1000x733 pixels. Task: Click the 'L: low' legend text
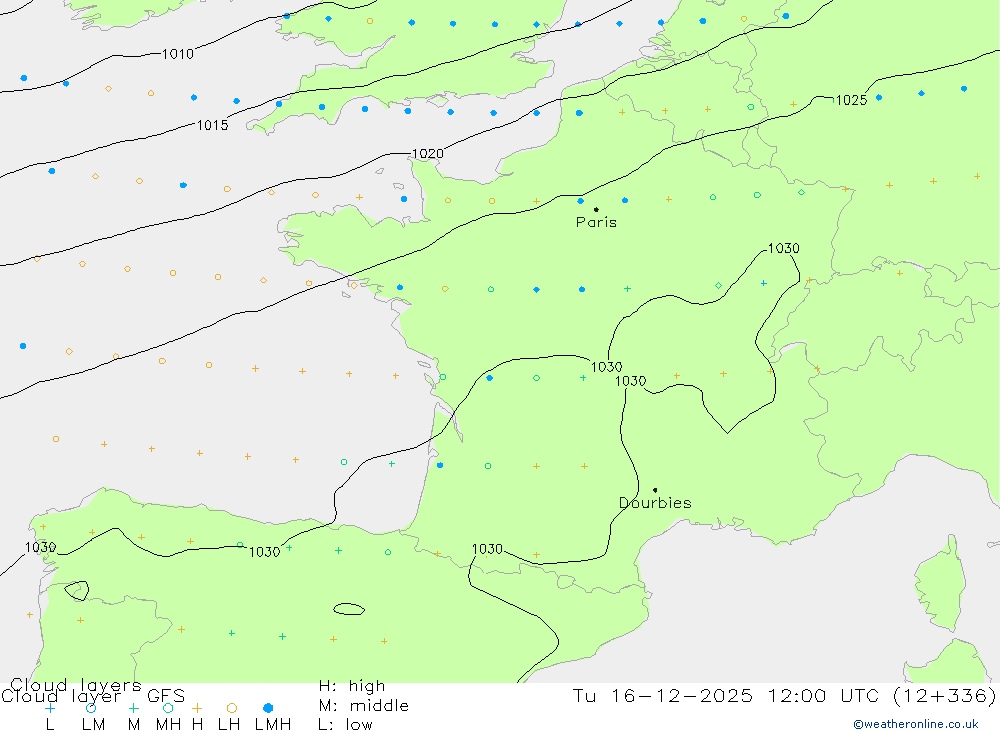345,725
